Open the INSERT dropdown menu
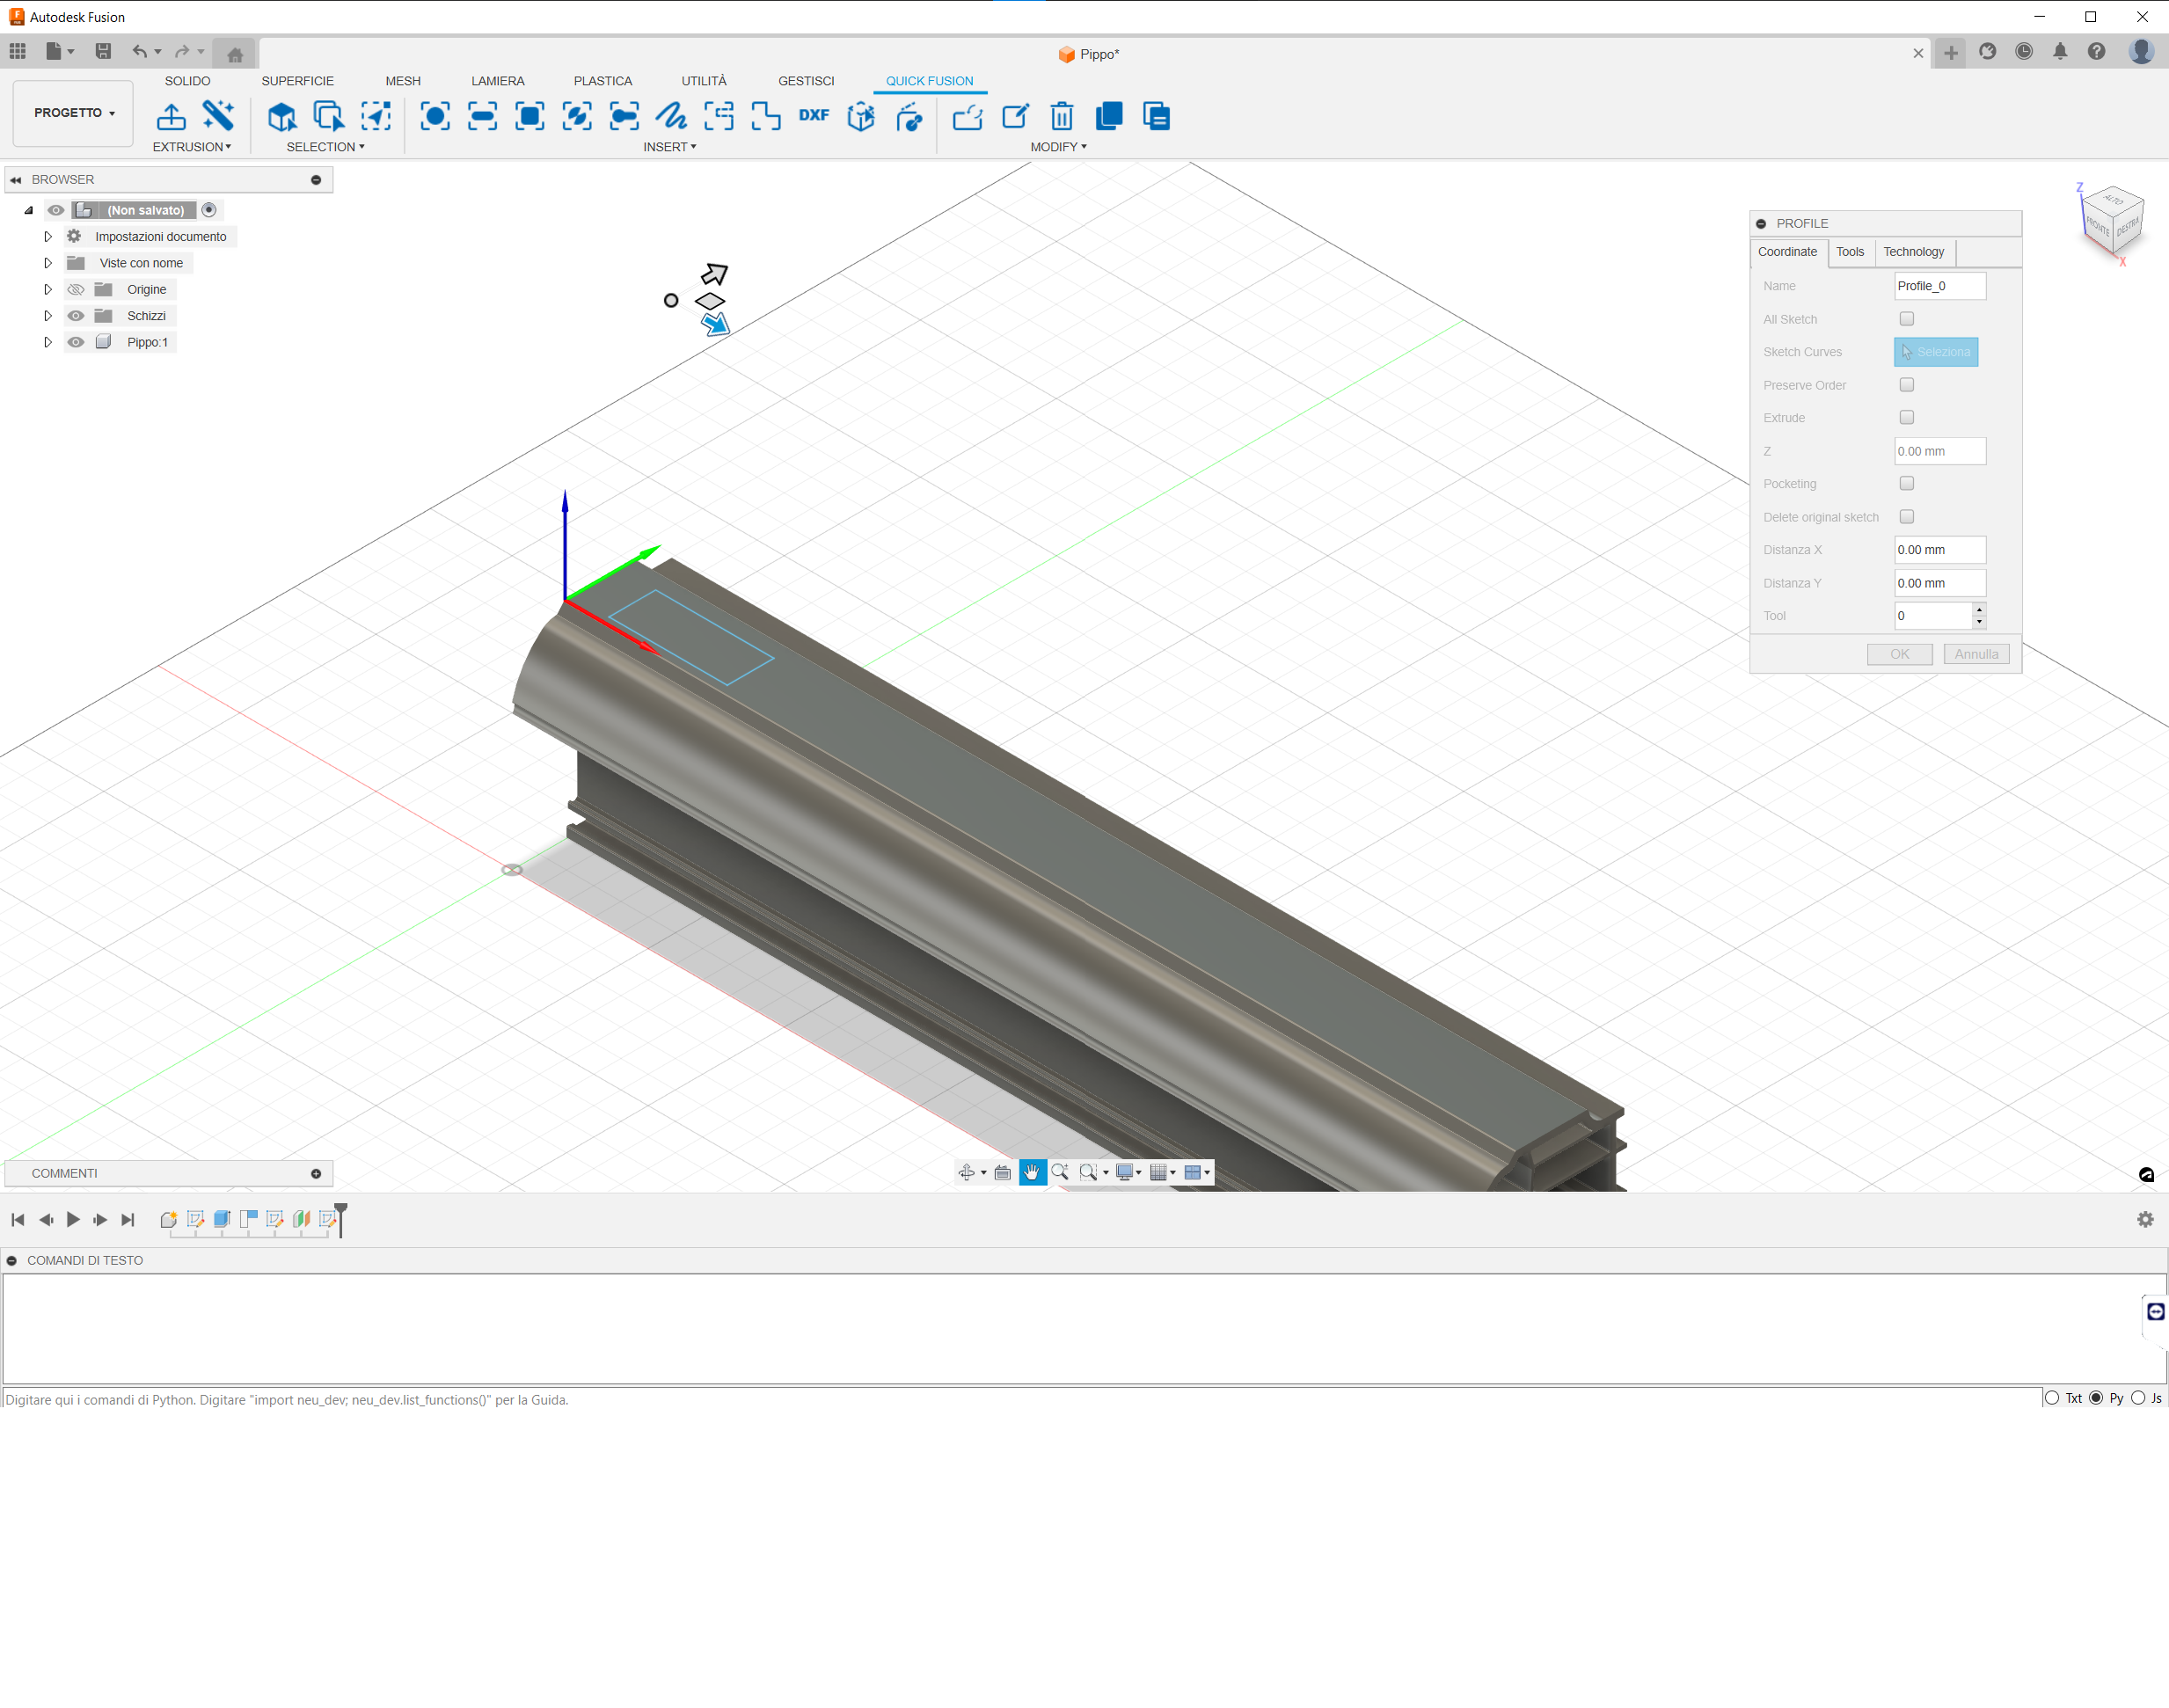The width and height of the screenshot is (2169, 1708). coord(669,147)
